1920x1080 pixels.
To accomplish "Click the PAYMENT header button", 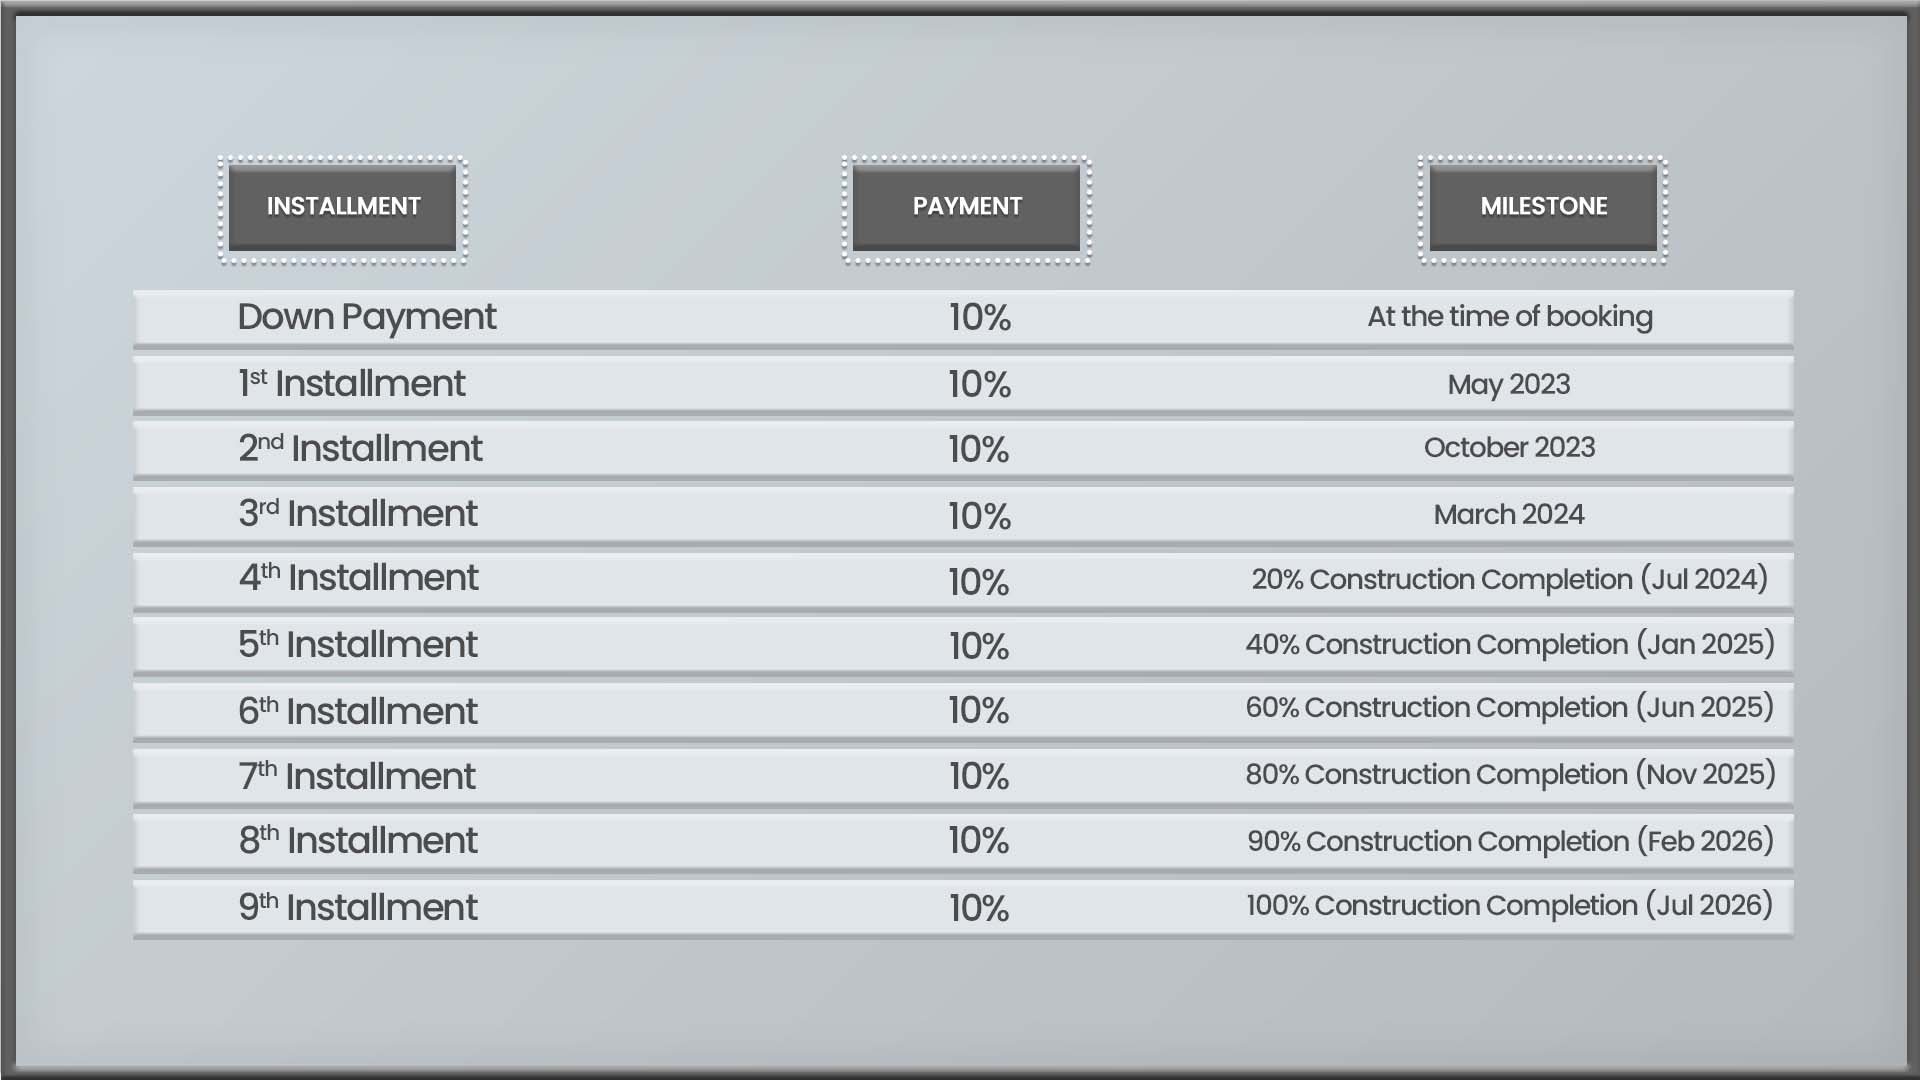I will tap(966, 207).
